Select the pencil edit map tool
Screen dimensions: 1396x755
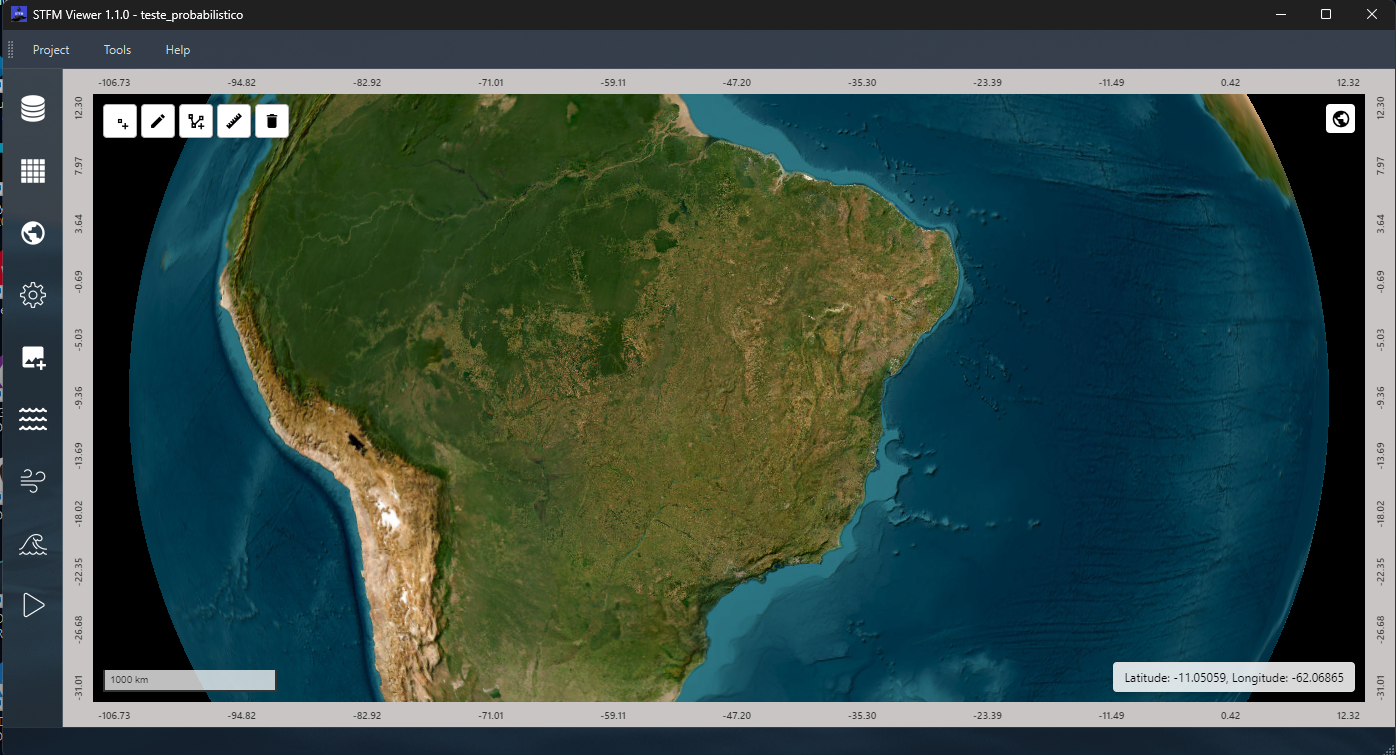158,122
